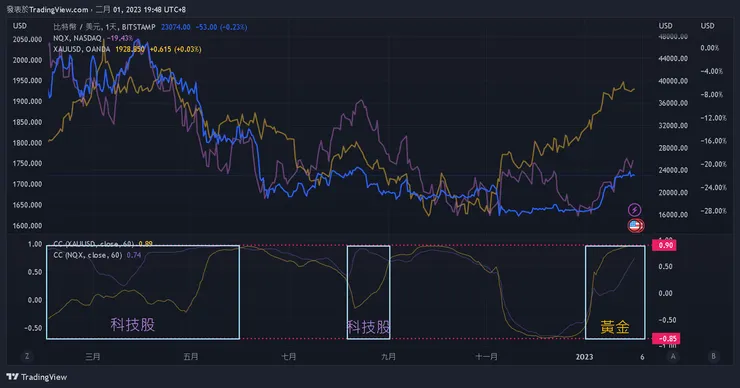Screen dimensions: 740x388
Task: Open the TradingView.com link in header
Action: coord(59,9)
